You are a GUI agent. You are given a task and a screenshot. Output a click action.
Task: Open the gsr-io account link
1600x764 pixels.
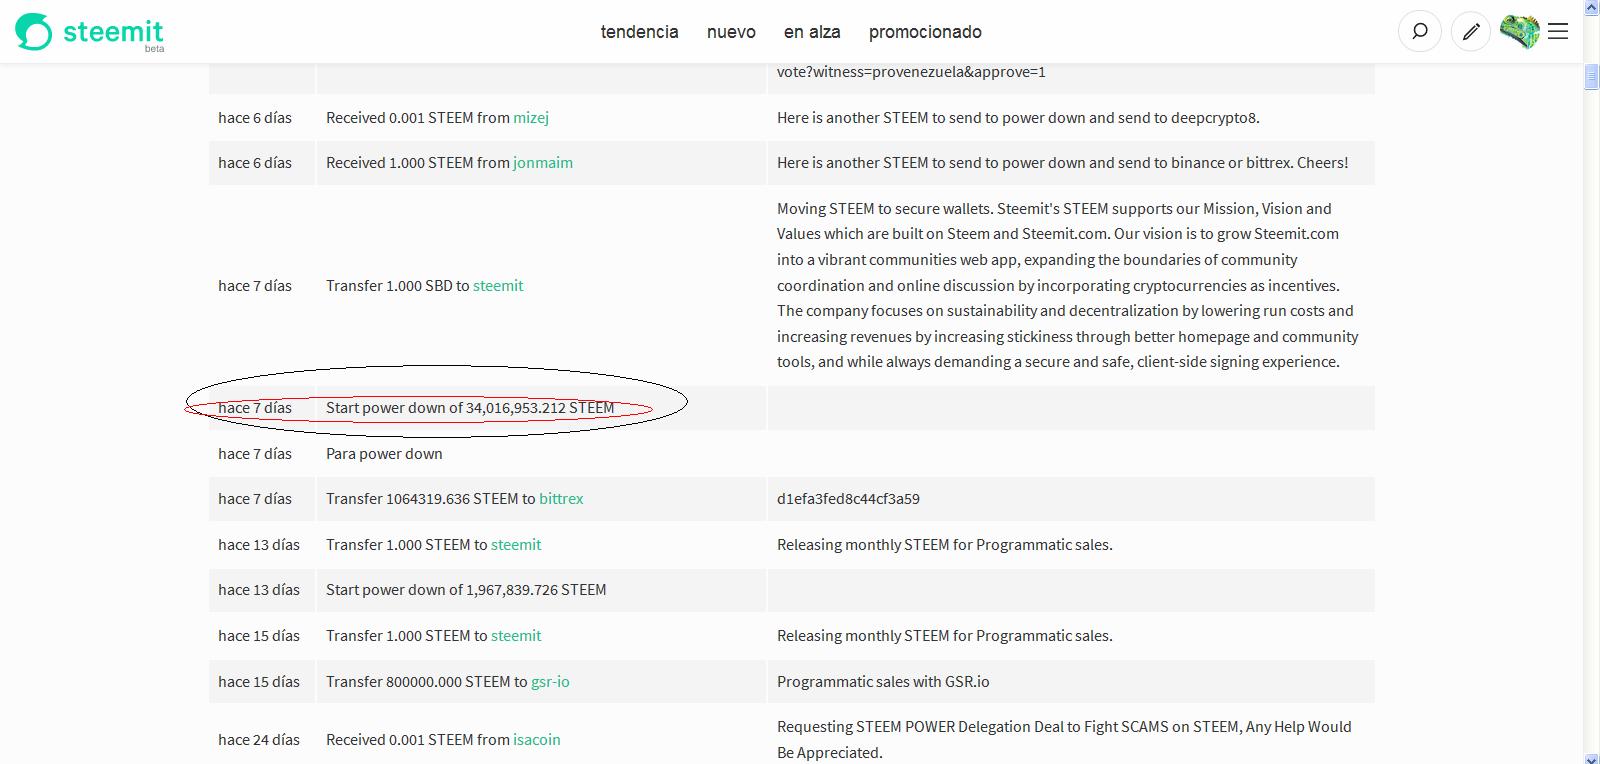point(550,682)
